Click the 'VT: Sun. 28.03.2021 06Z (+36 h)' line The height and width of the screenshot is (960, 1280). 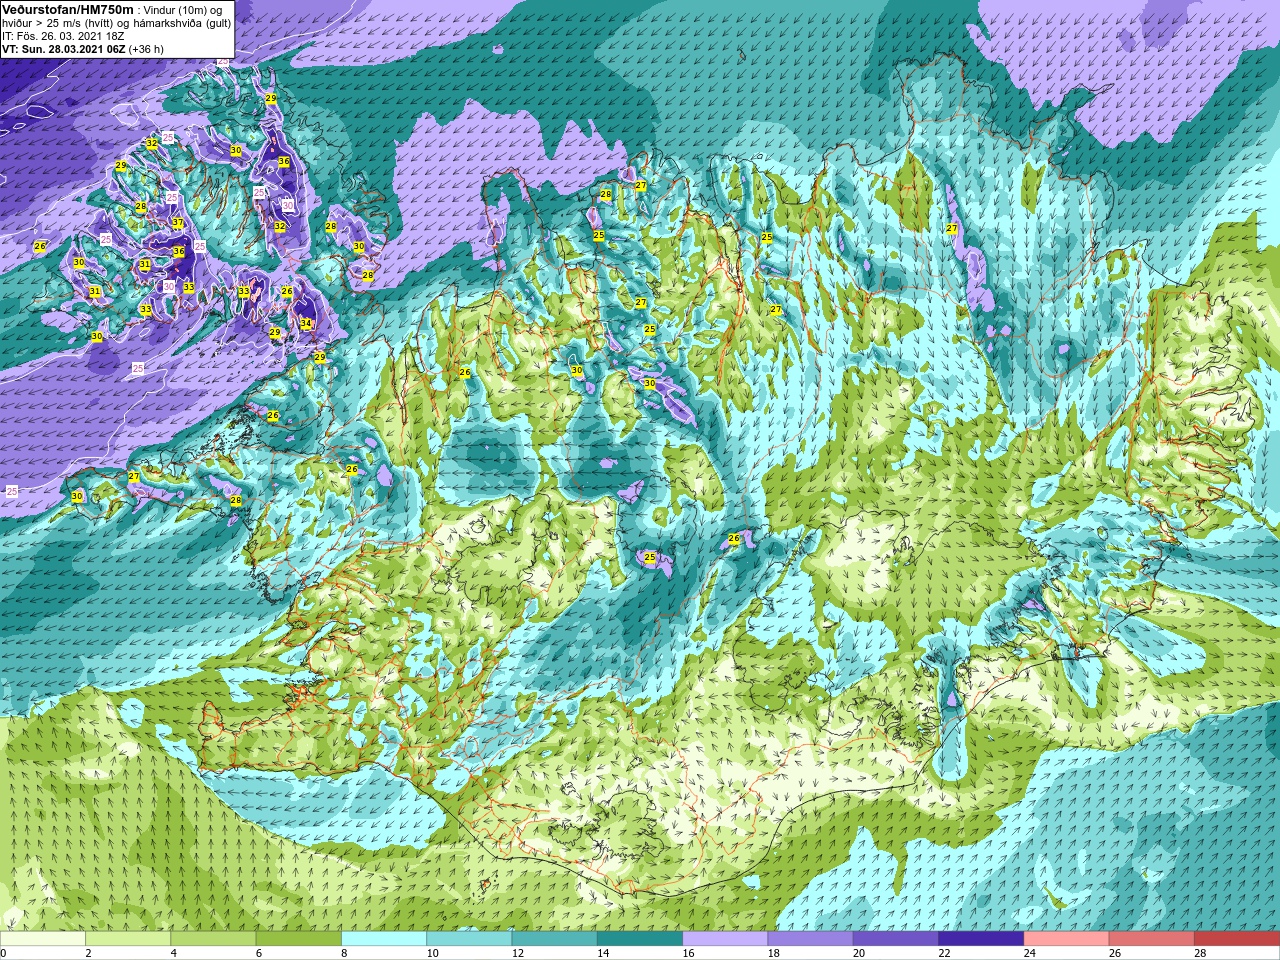click(x=83, y=49)
